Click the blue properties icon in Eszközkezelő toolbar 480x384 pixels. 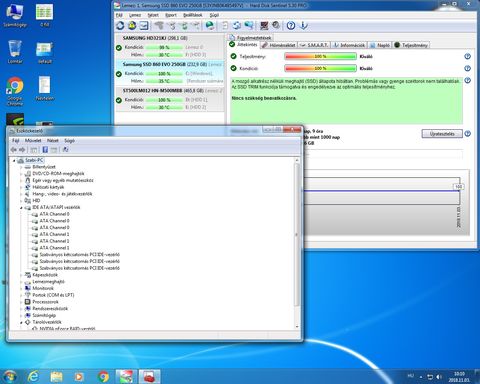click(x=45, y=150)
